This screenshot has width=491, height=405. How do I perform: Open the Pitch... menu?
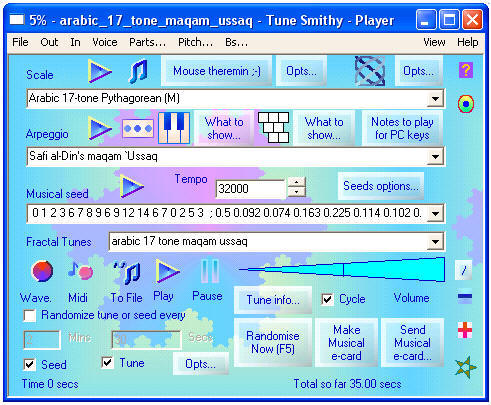tap(195, 42)
